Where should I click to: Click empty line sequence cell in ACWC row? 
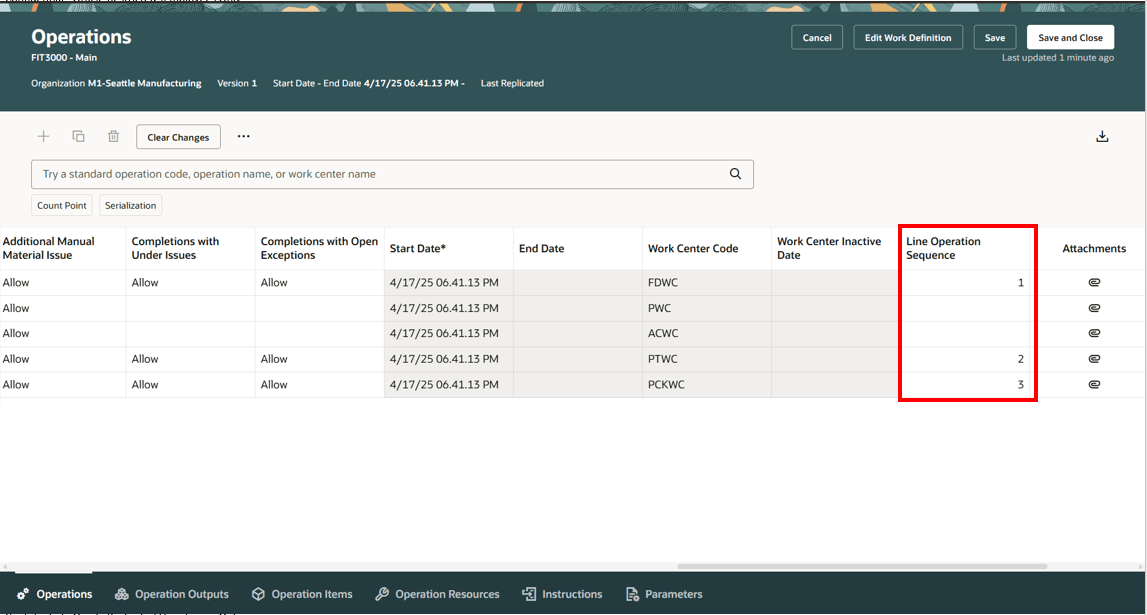coord(967,333)
